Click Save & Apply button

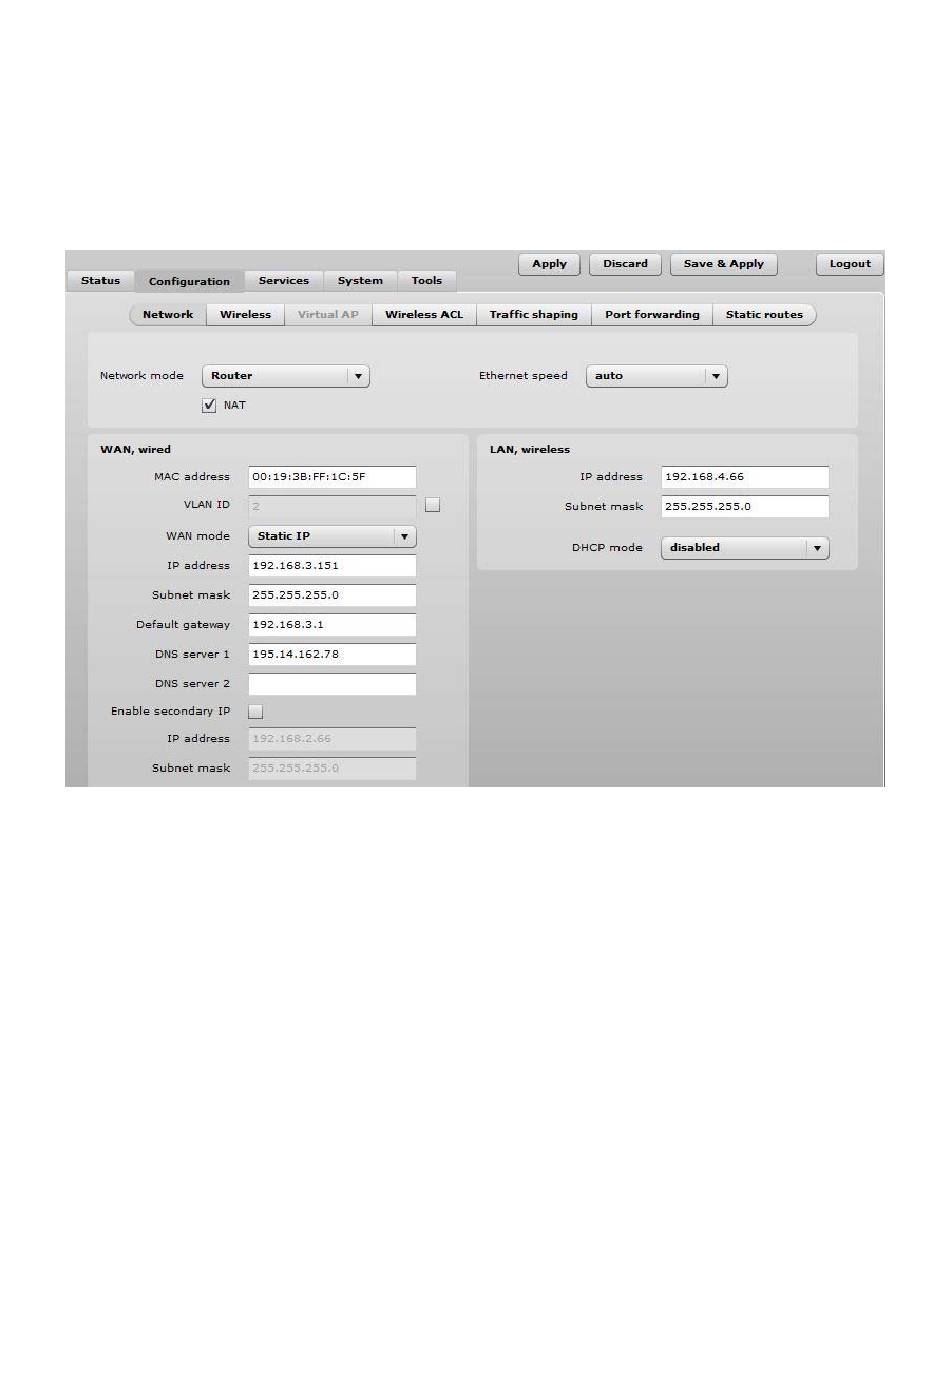(723, 264)
